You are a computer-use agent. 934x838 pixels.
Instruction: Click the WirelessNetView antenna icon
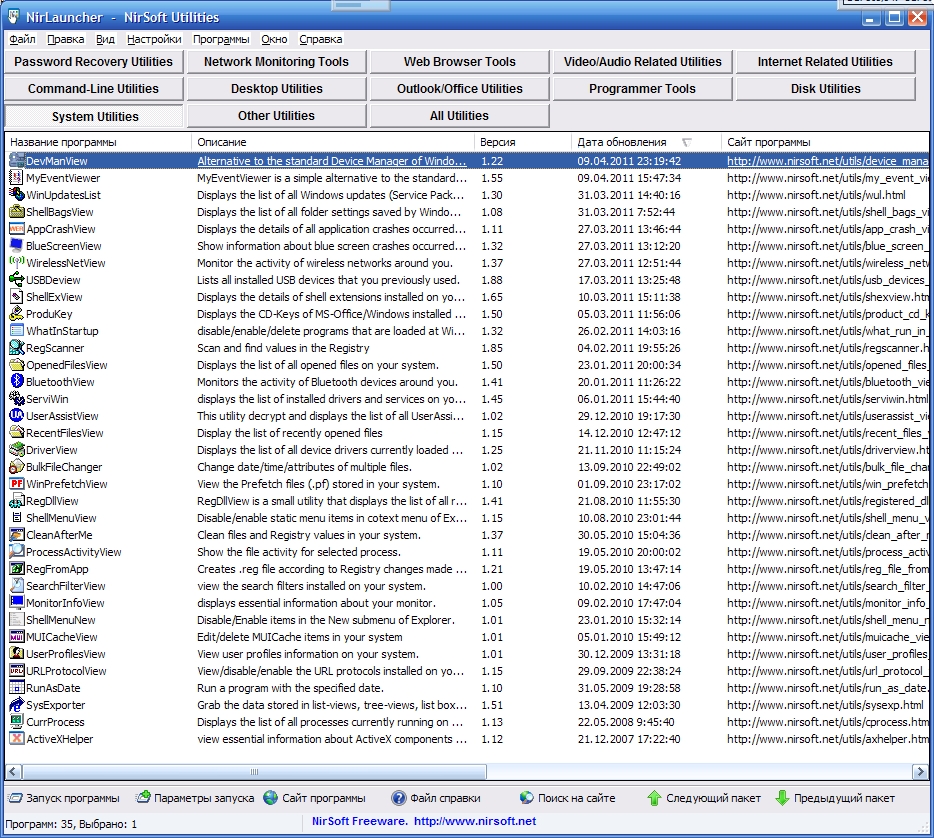(17, 263)
